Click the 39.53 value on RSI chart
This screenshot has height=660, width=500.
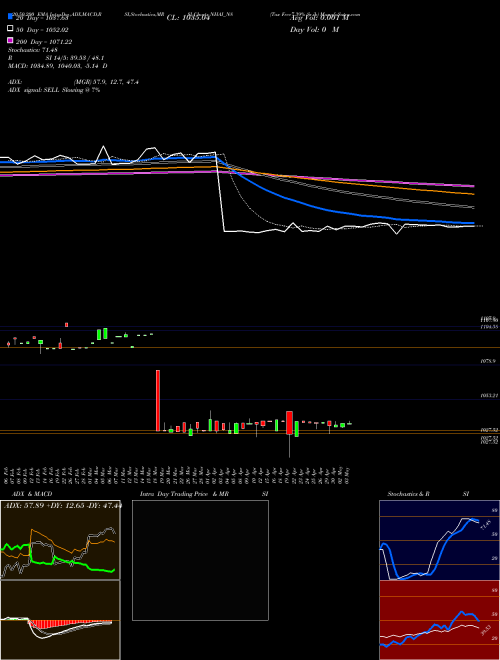coord(487,630)
